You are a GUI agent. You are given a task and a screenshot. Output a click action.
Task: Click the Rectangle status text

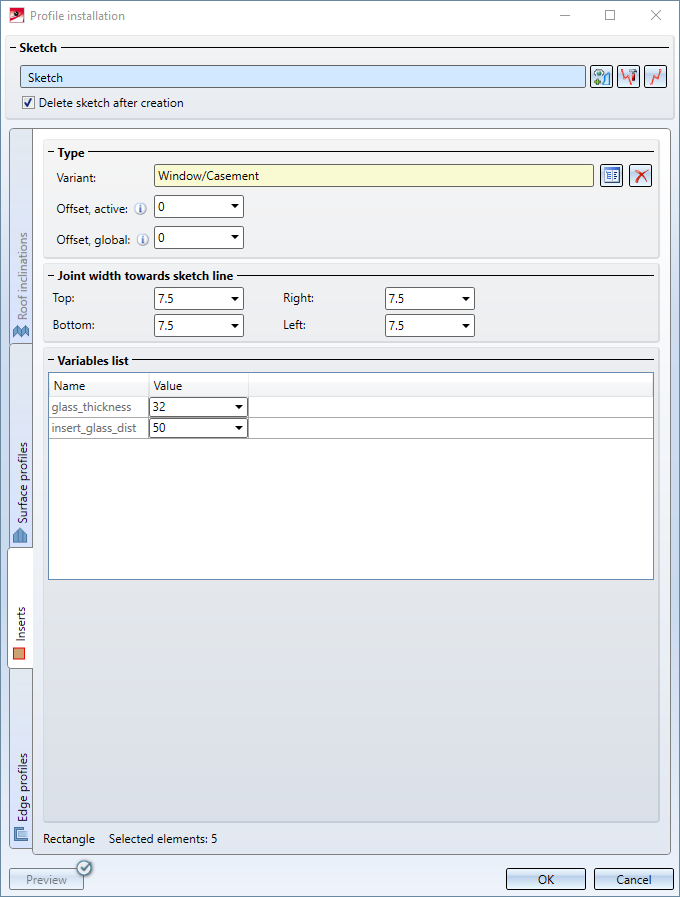pyautogui.click(x=69, y=839)
